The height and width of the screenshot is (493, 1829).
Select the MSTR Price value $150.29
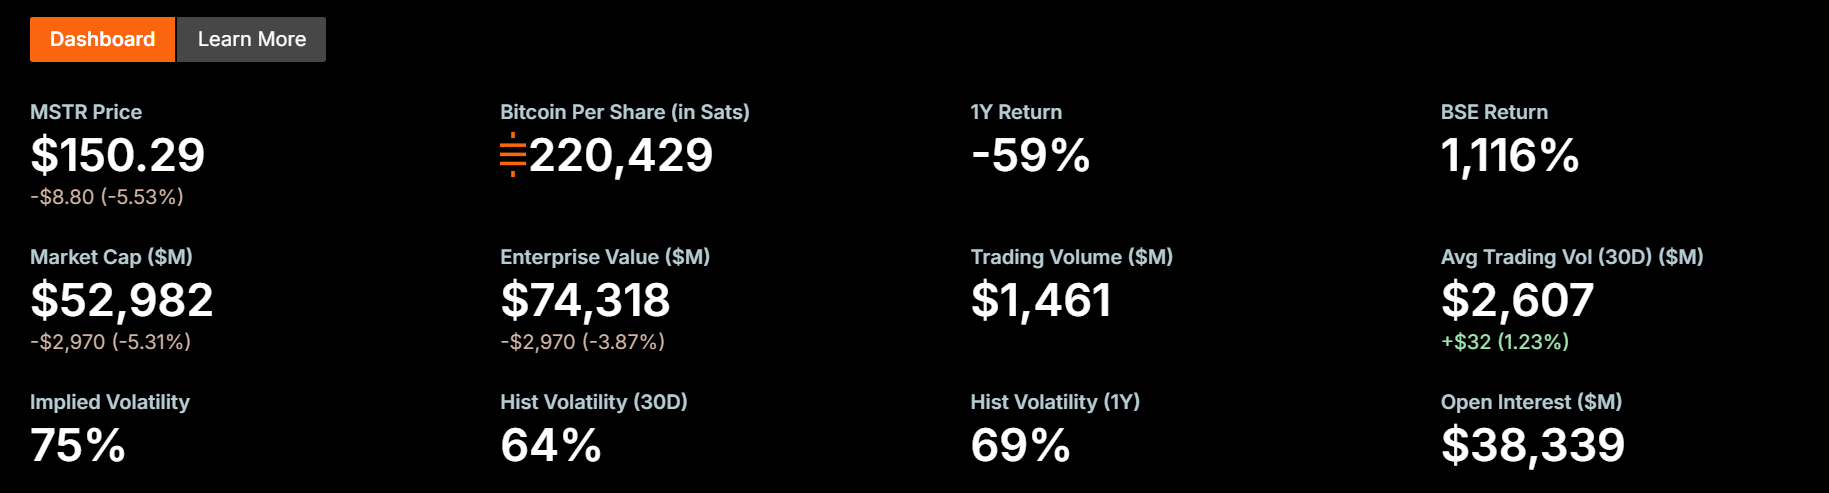tap(118, 155)
